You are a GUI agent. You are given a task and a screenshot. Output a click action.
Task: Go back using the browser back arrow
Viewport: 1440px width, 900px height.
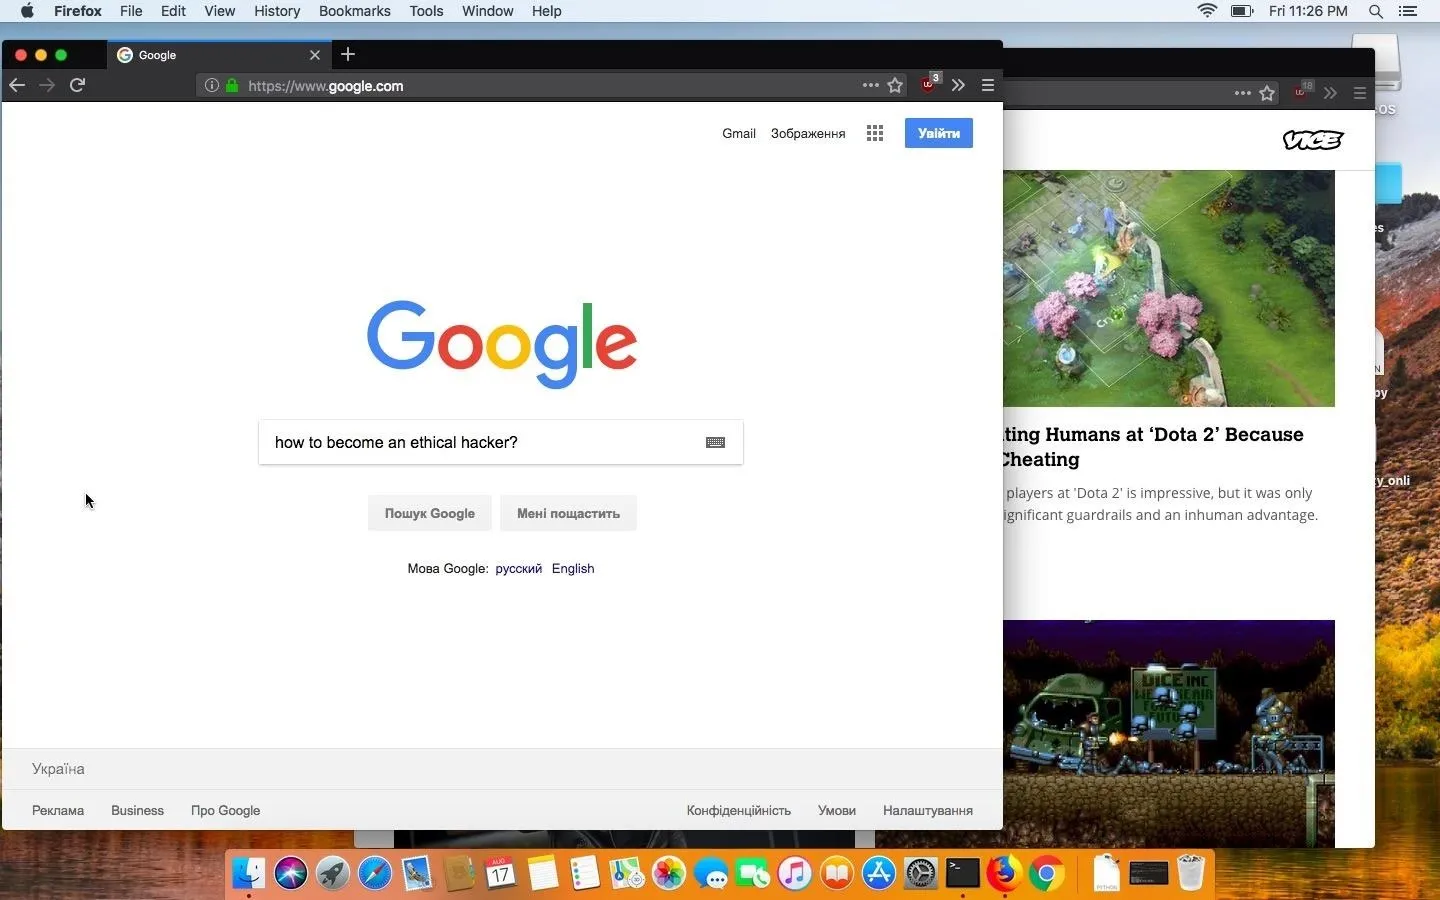pyautogui.click(x=17, y=85)
